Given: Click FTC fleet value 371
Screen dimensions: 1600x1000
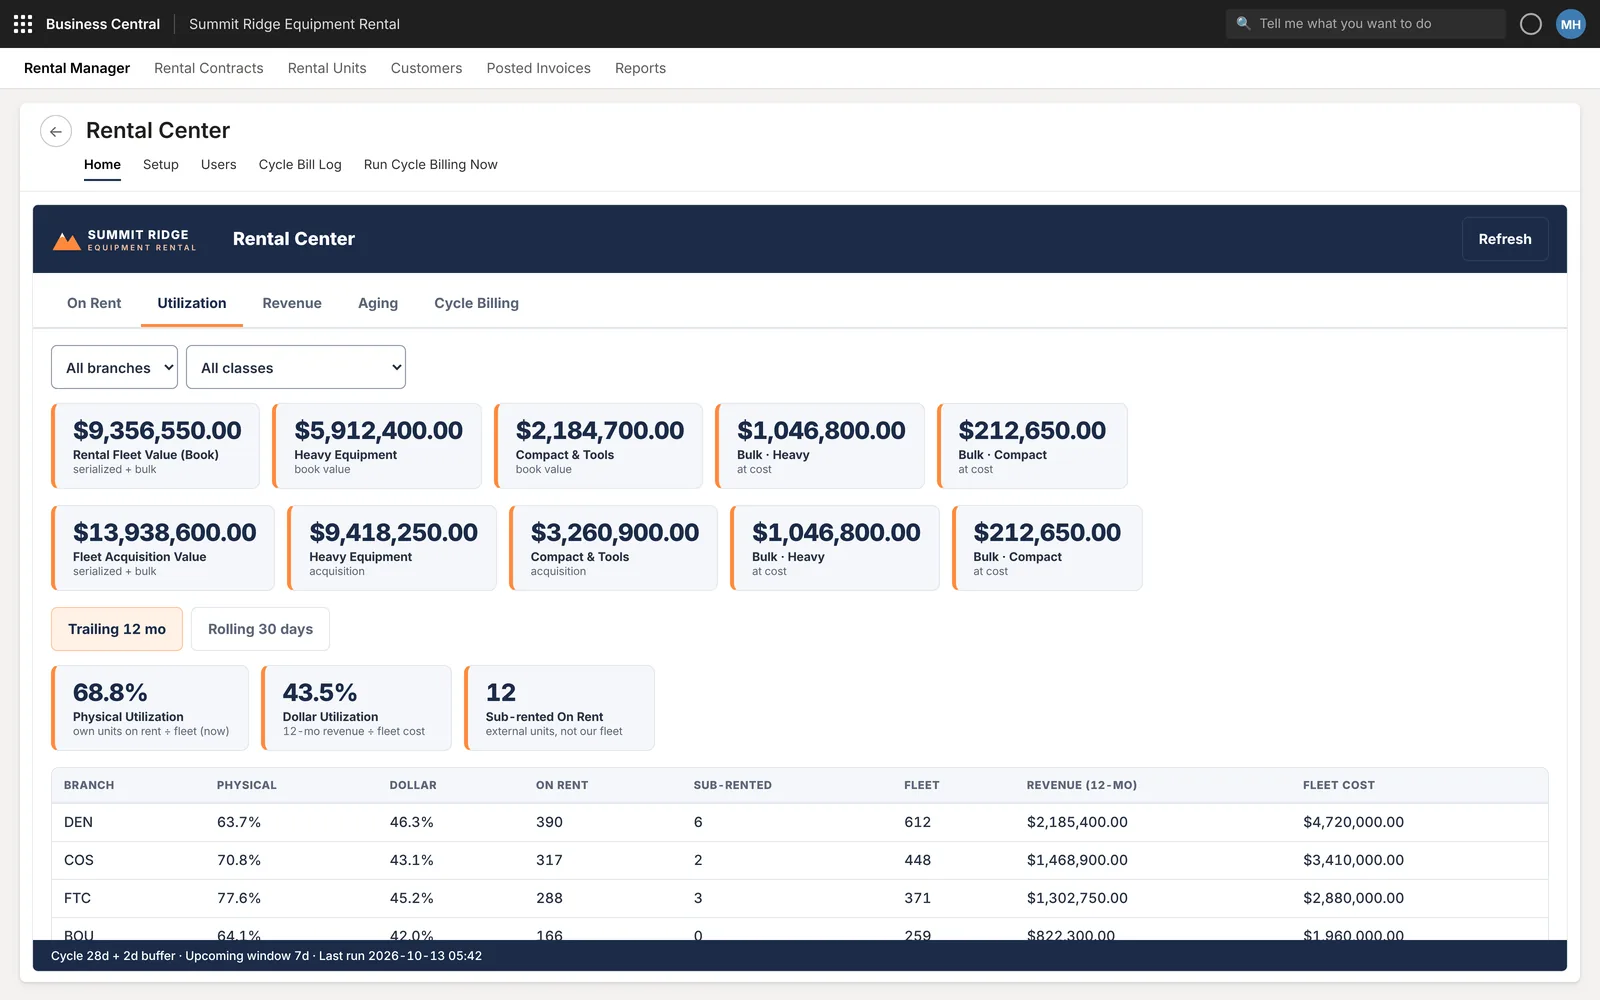Looking at the screenshot, I should 918,898.
